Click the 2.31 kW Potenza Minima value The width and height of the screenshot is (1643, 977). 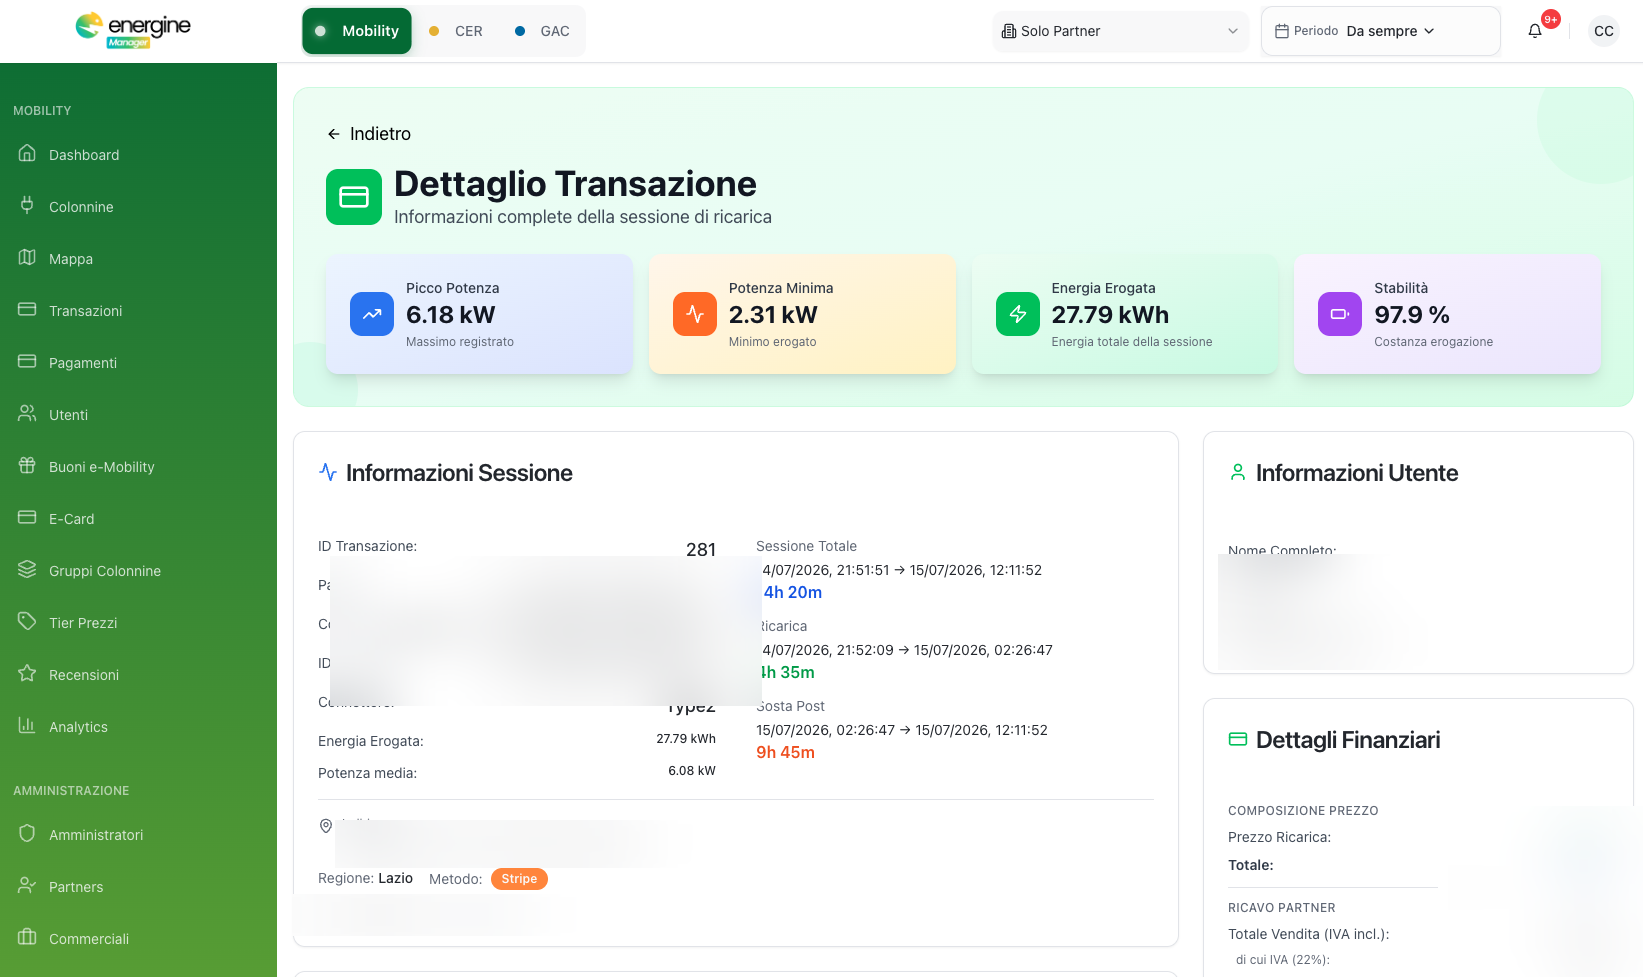tap(773, 315)
